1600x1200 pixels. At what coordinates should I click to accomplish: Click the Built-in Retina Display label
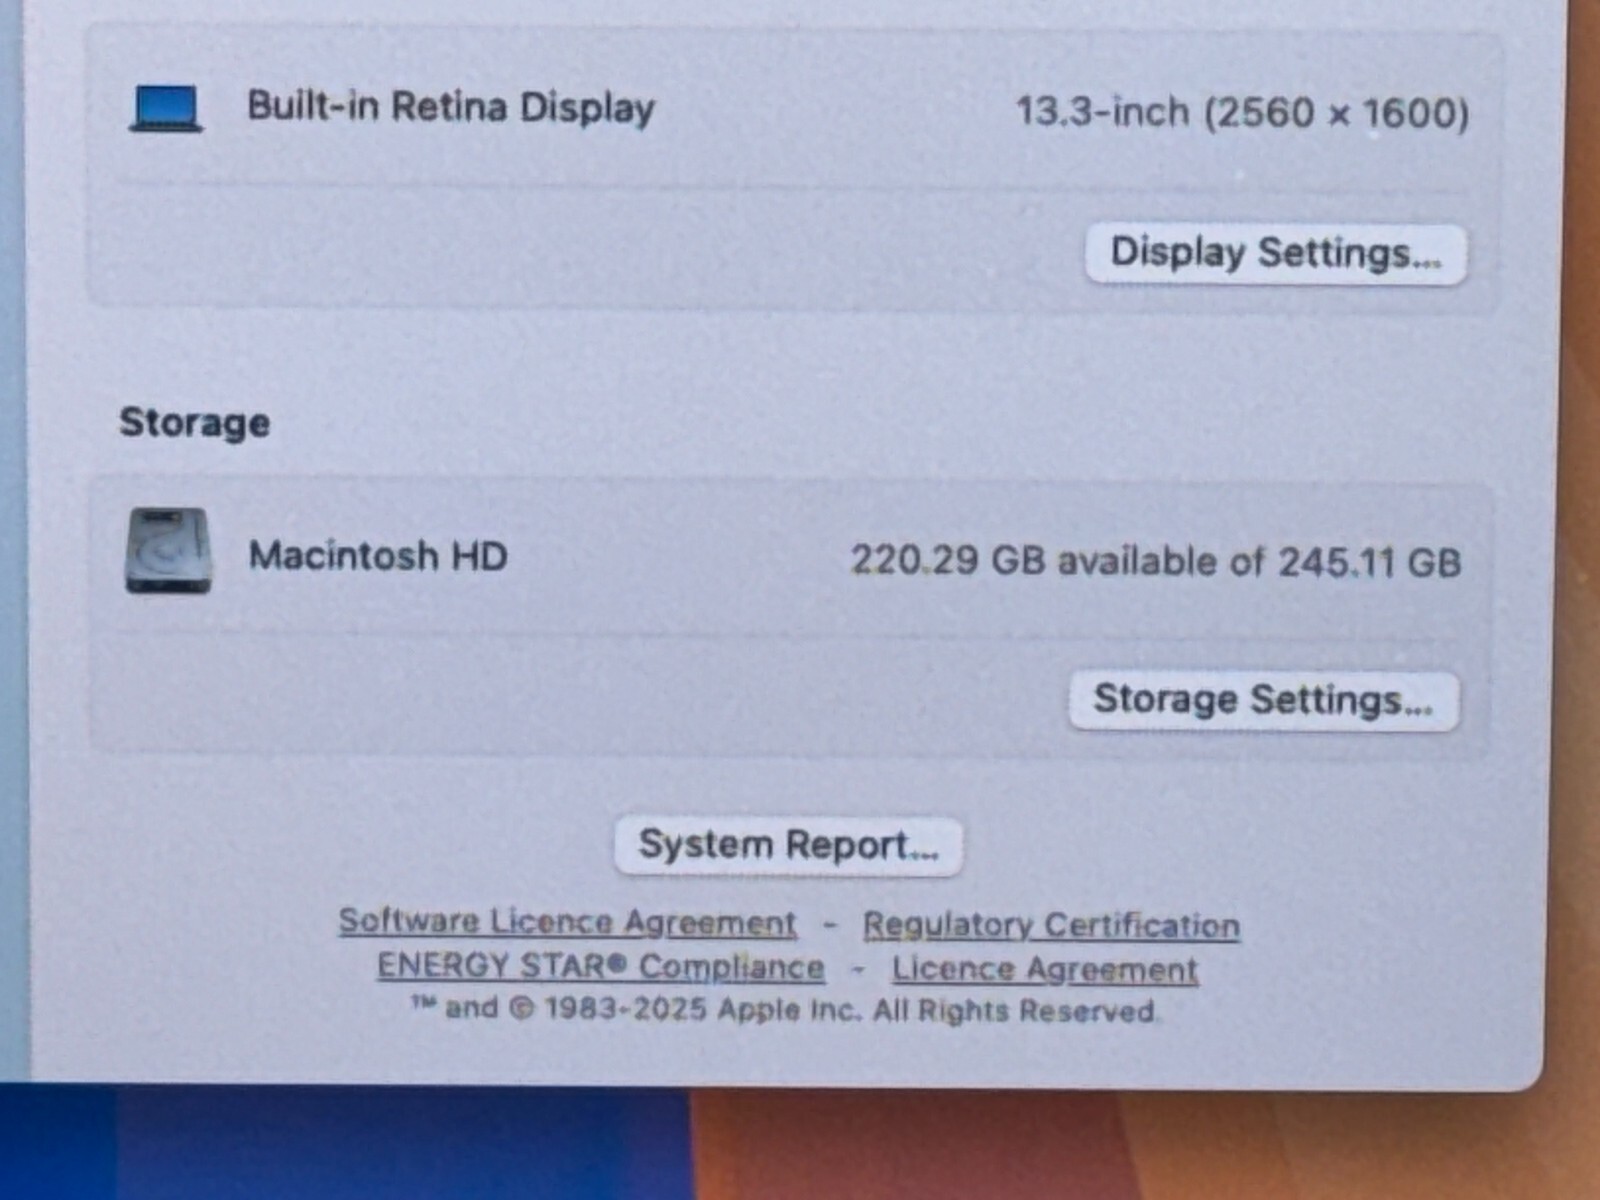[x=451, y=107]
